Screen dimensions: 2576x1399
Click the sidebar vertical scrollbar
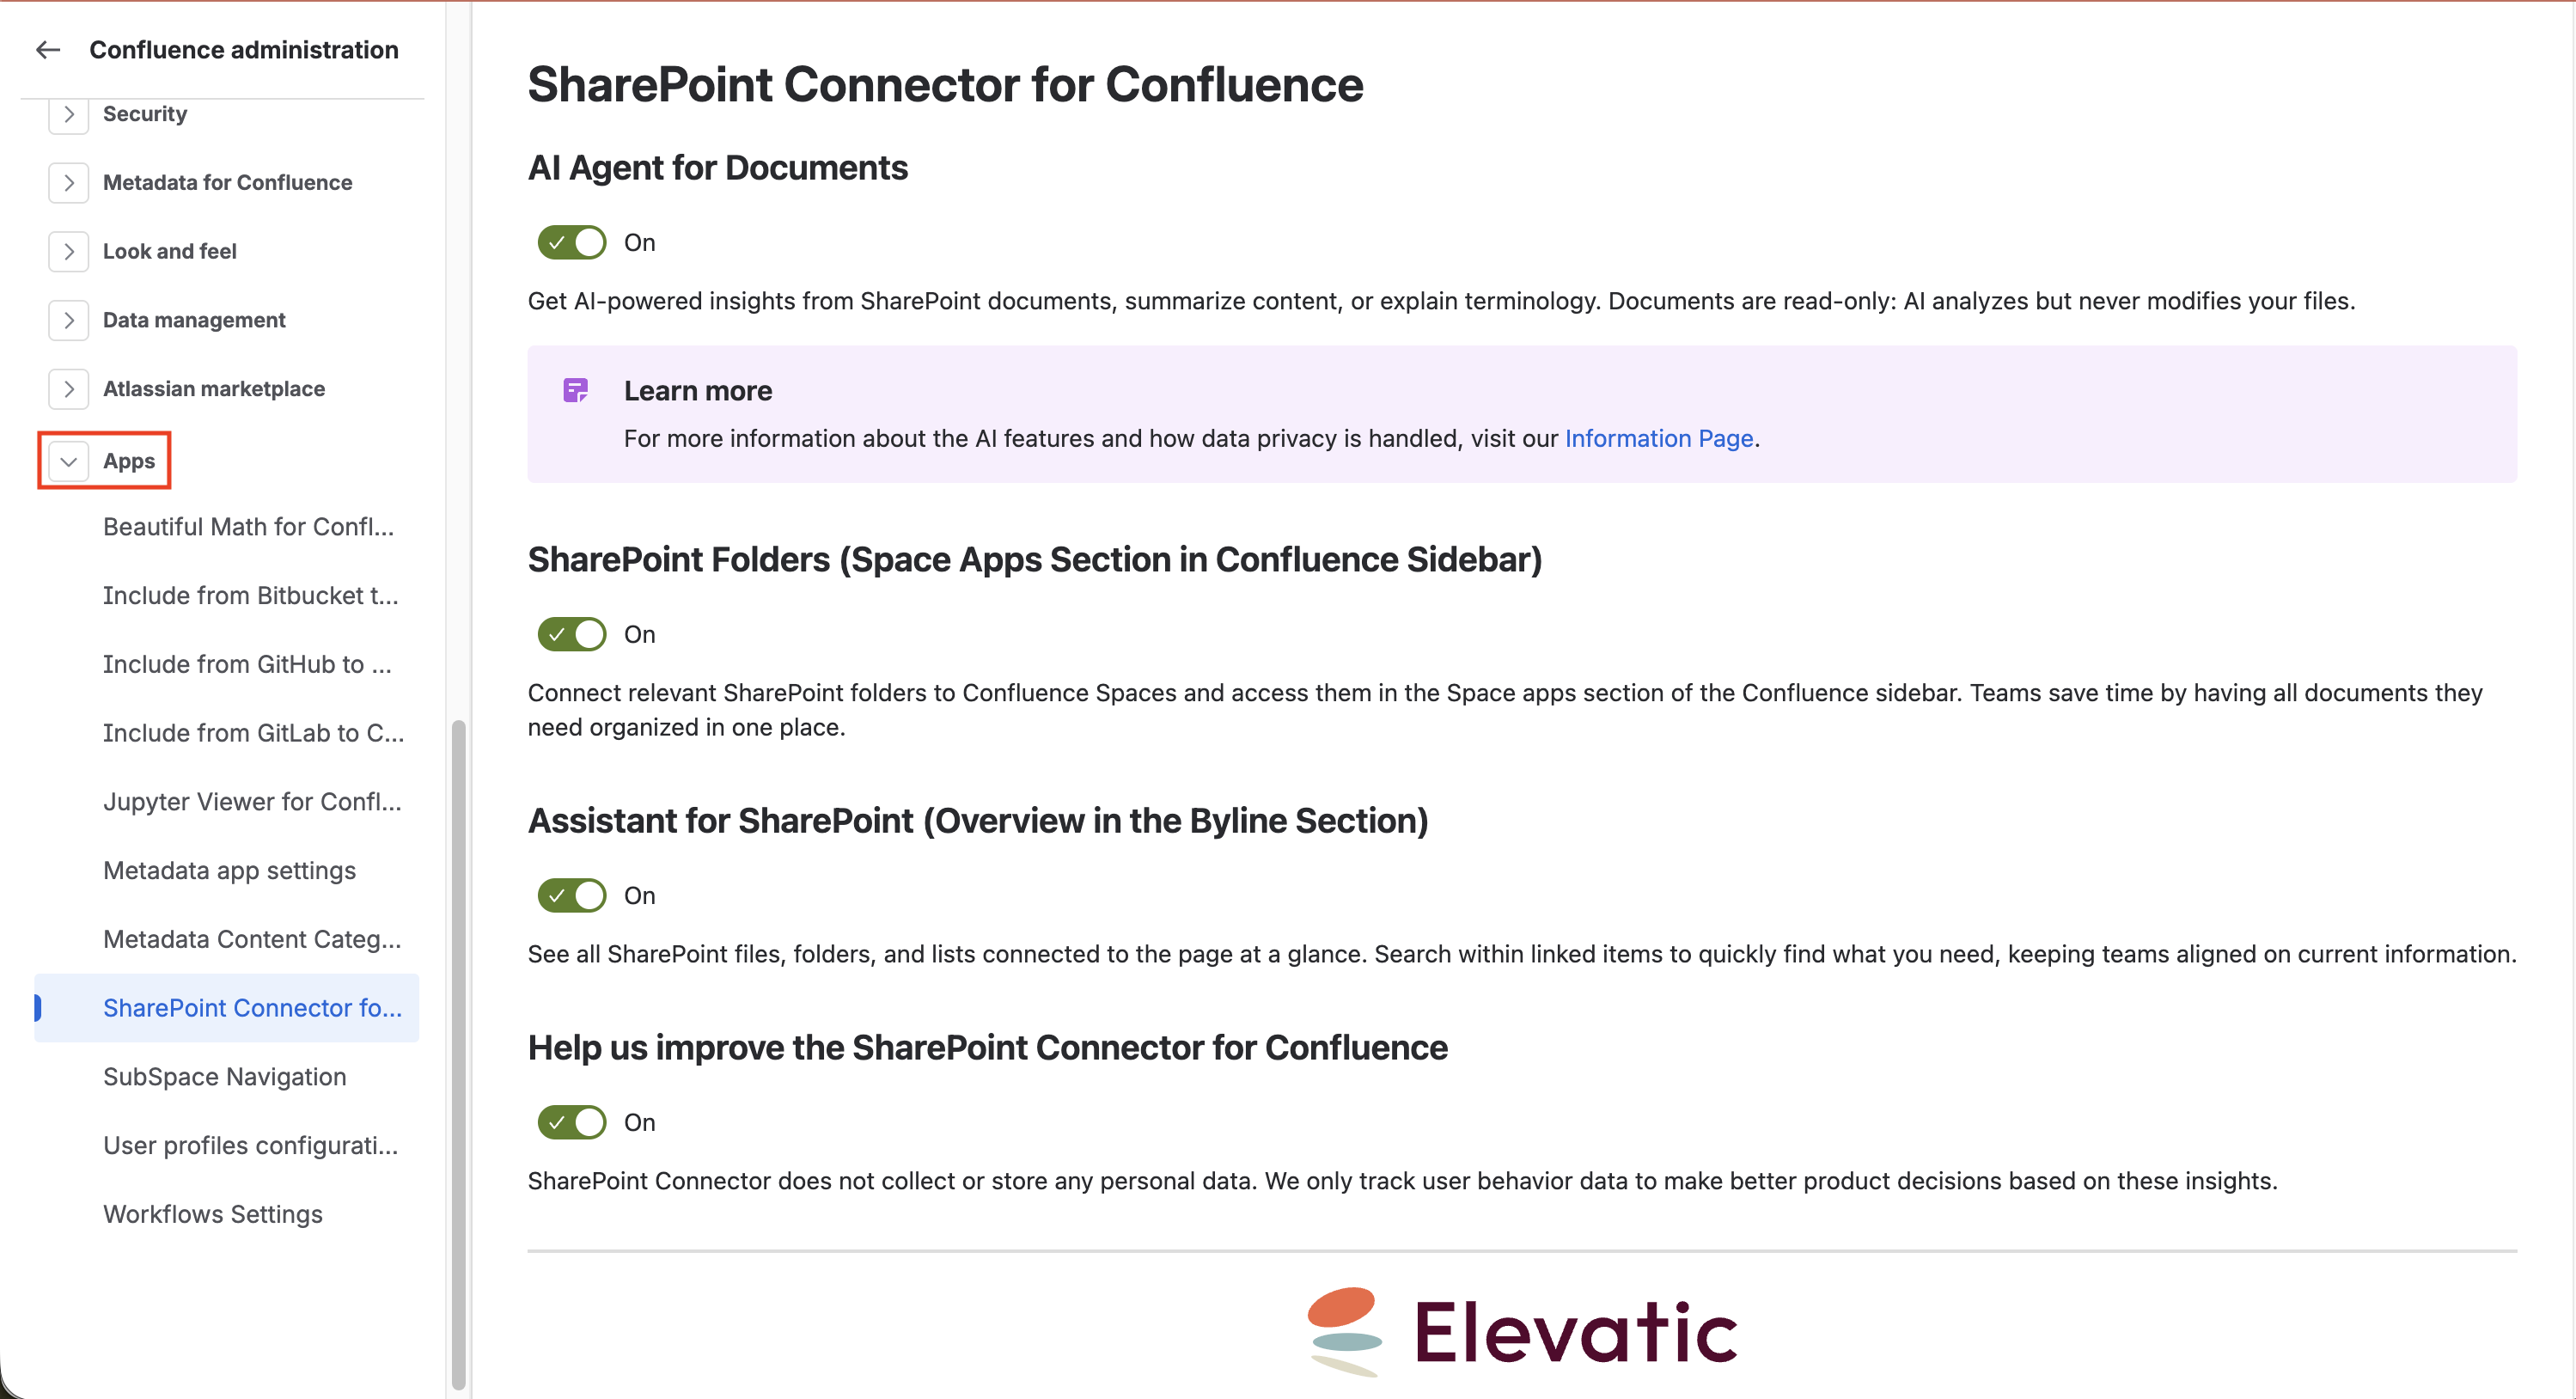[x=459, y=1054]
